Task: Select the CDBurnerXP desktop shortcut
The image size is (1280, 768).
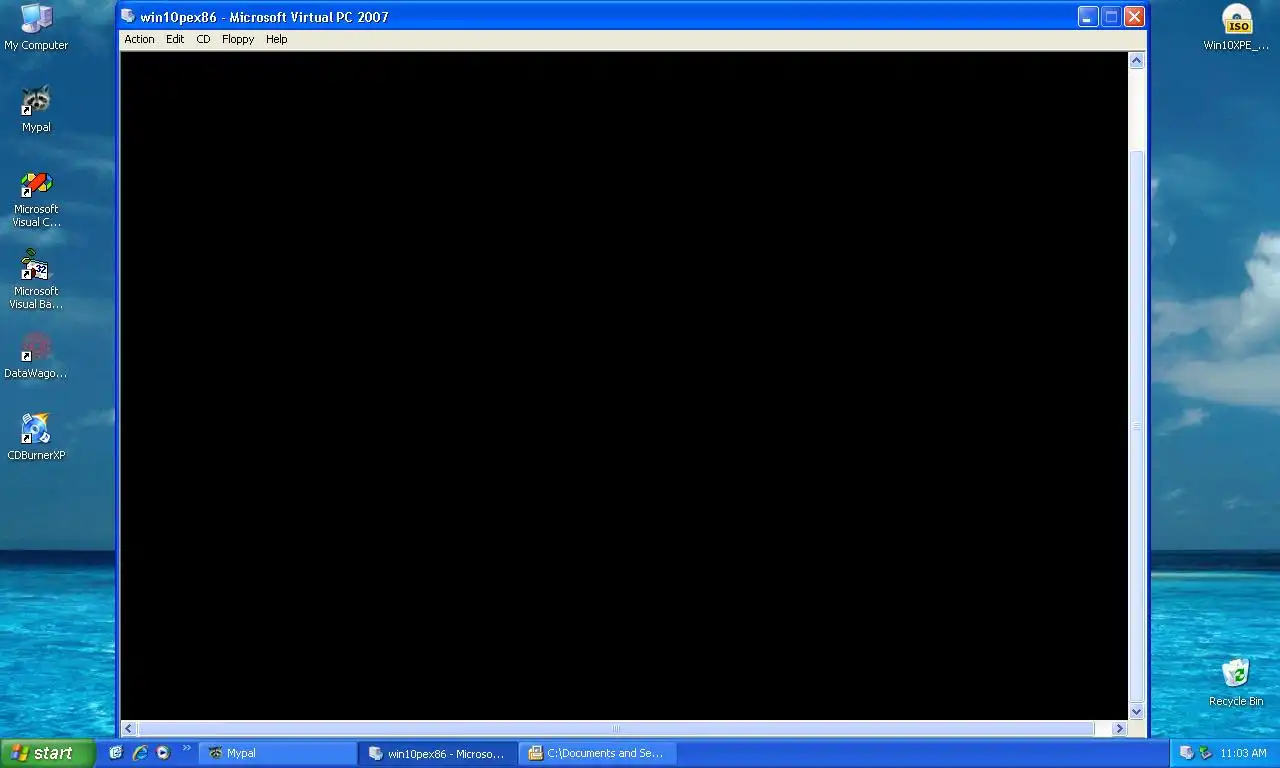Action: 36,437
